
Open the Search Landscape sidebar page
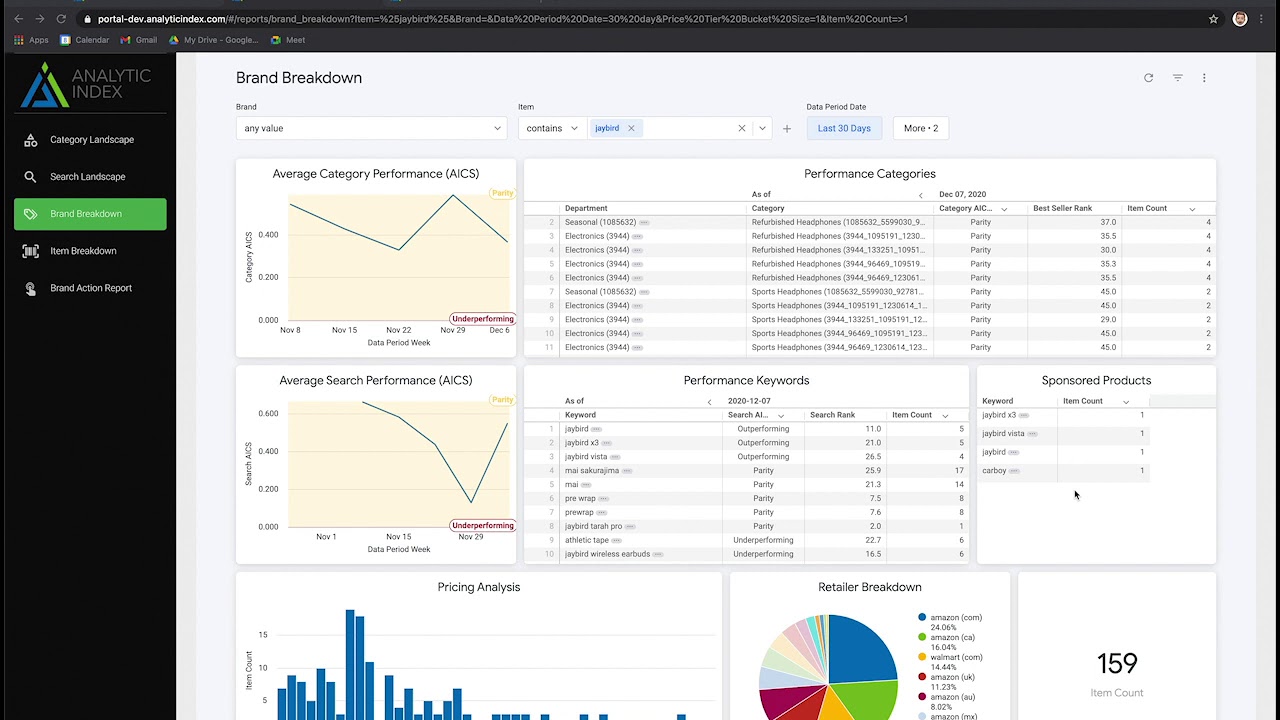click(90, 177)
